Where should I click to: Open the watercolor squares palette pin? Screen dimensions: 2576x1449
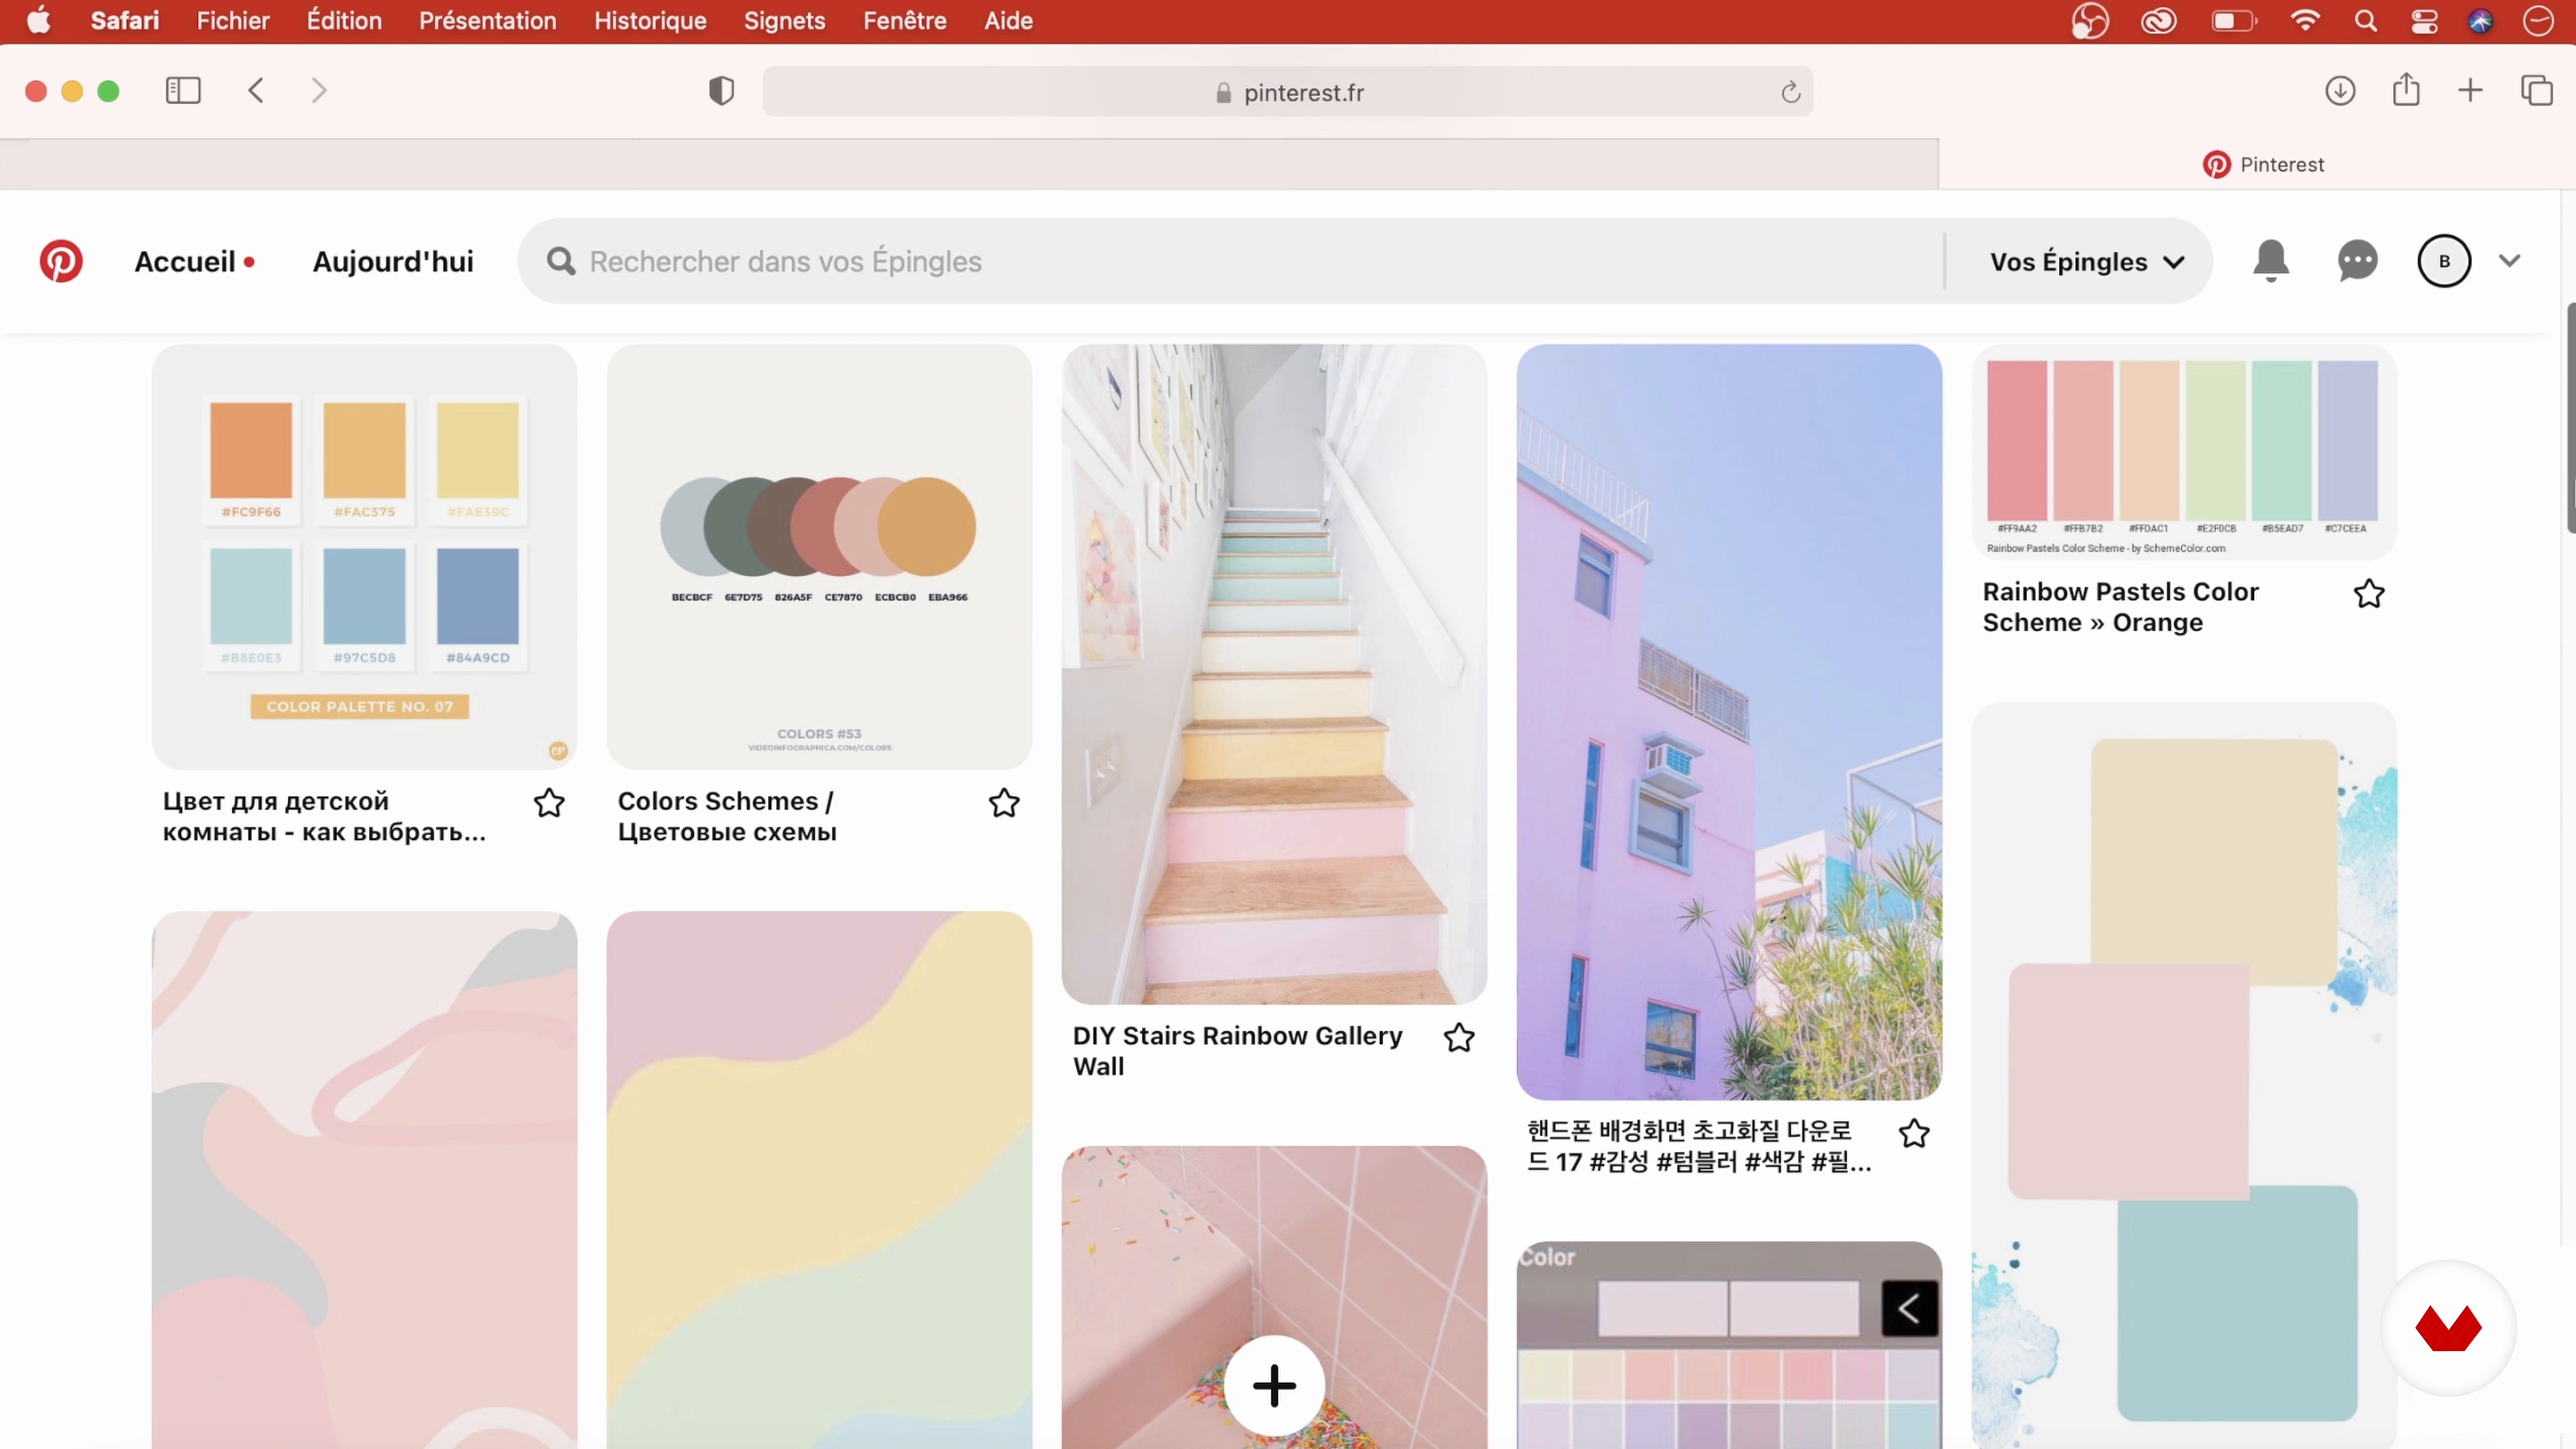coord(2184,1075)
